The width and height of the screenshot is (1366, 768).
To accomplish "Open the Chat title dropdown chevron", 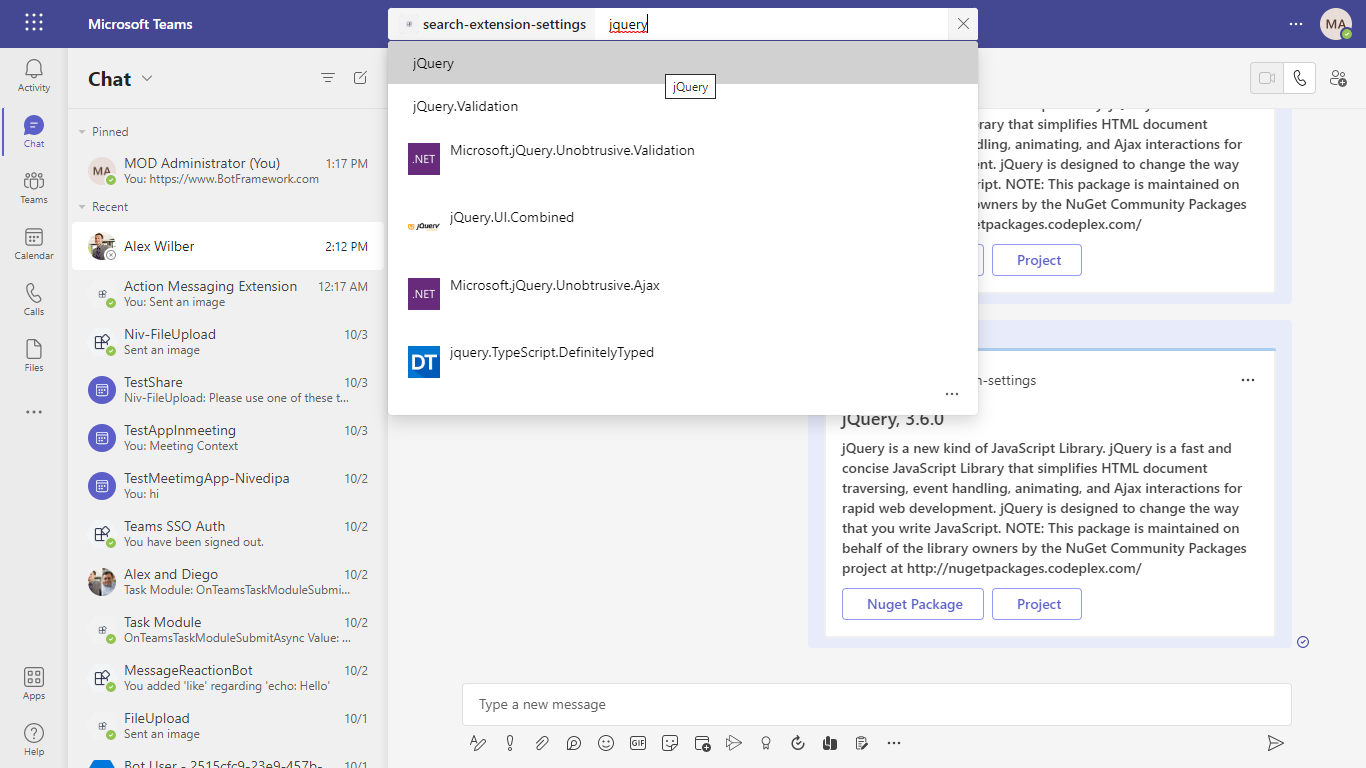I will [148, 79].
